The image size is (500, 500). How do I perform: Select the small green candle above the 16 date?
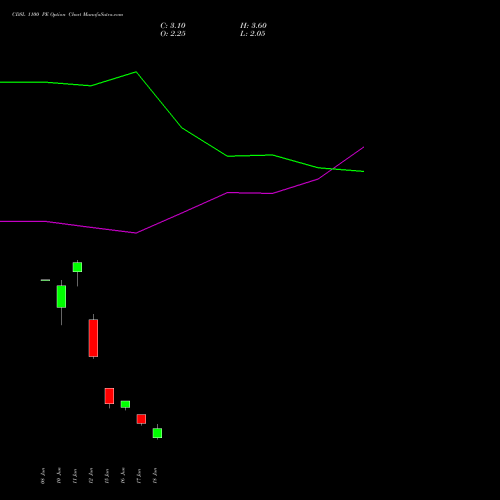(x=125, y=404)
